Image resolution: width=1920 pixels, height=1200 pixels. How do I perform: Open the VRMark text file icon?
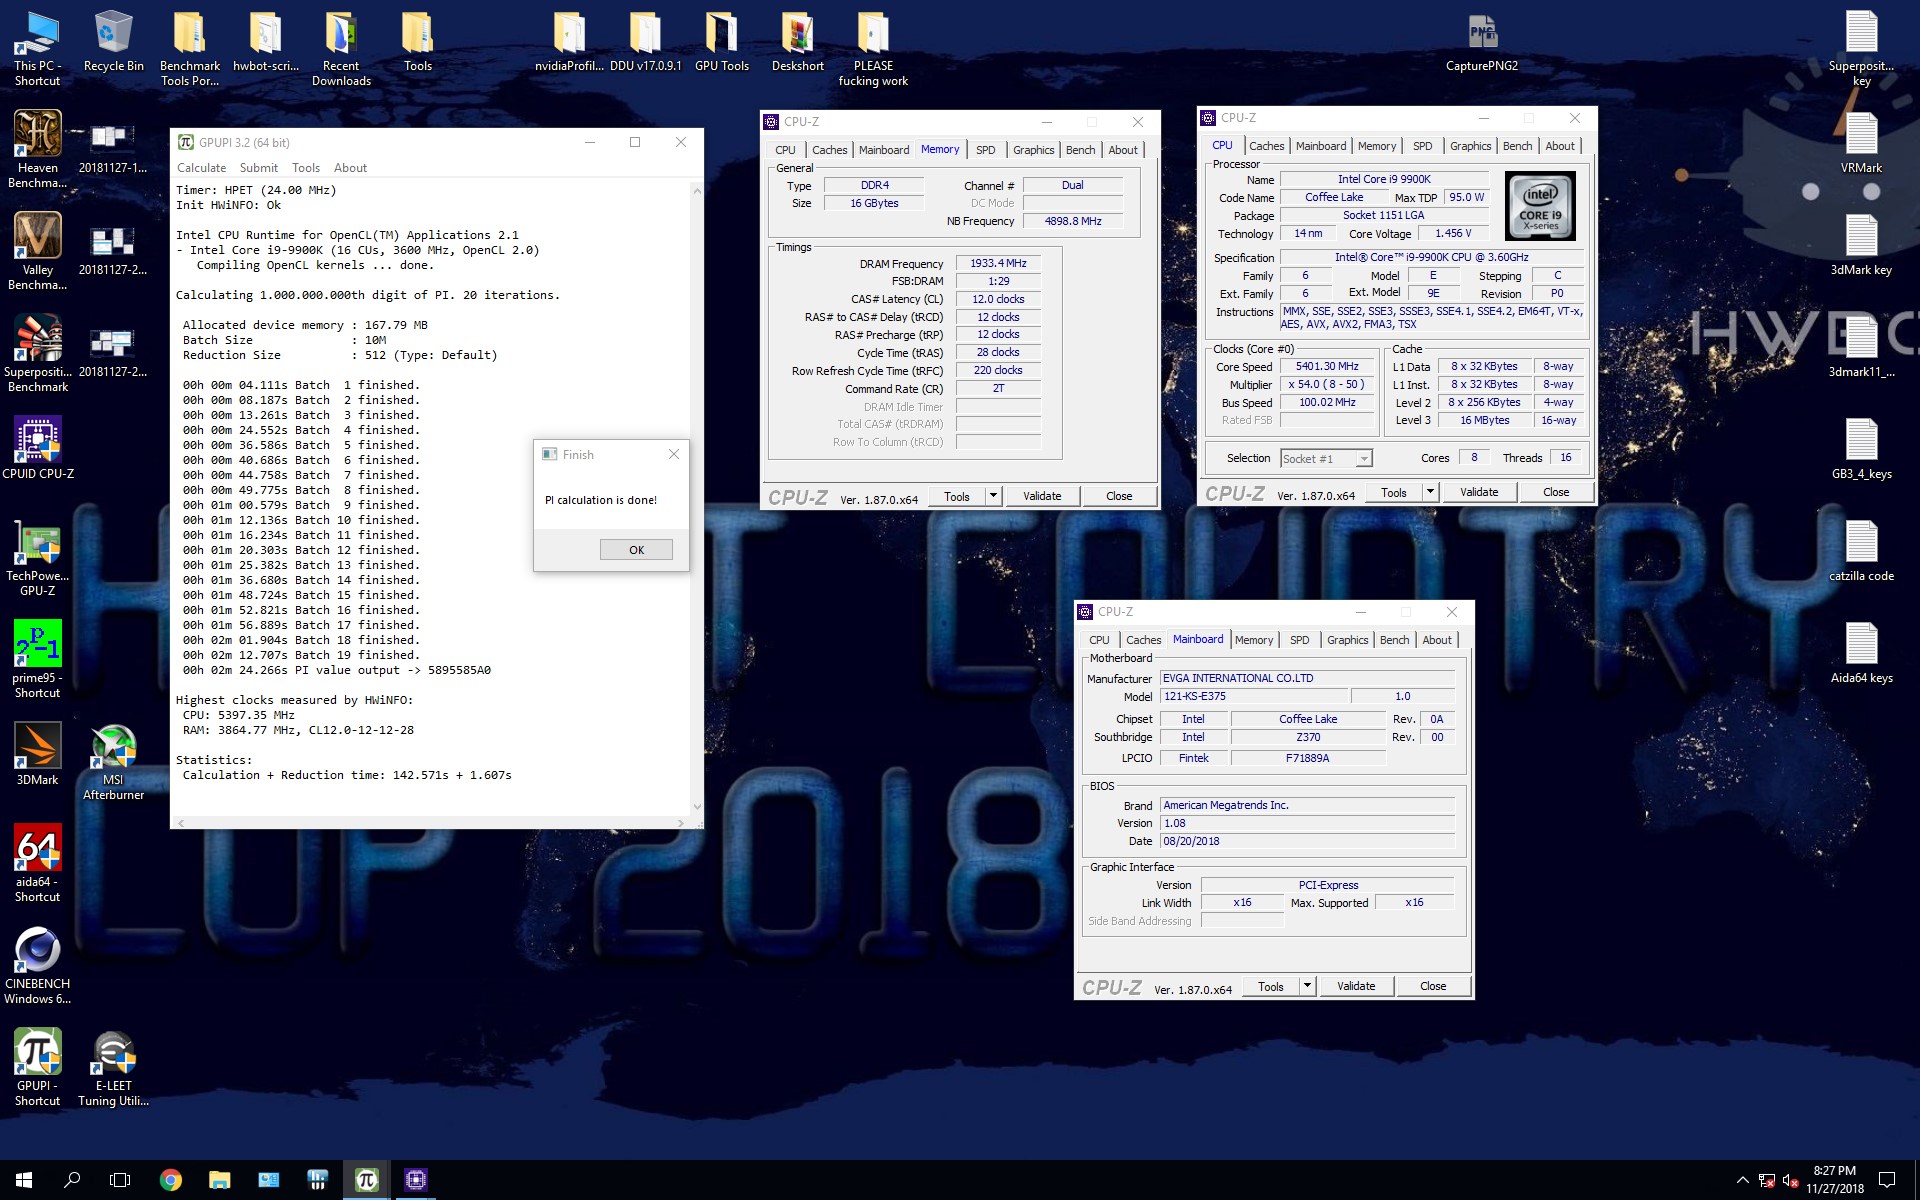point(1862,143)
